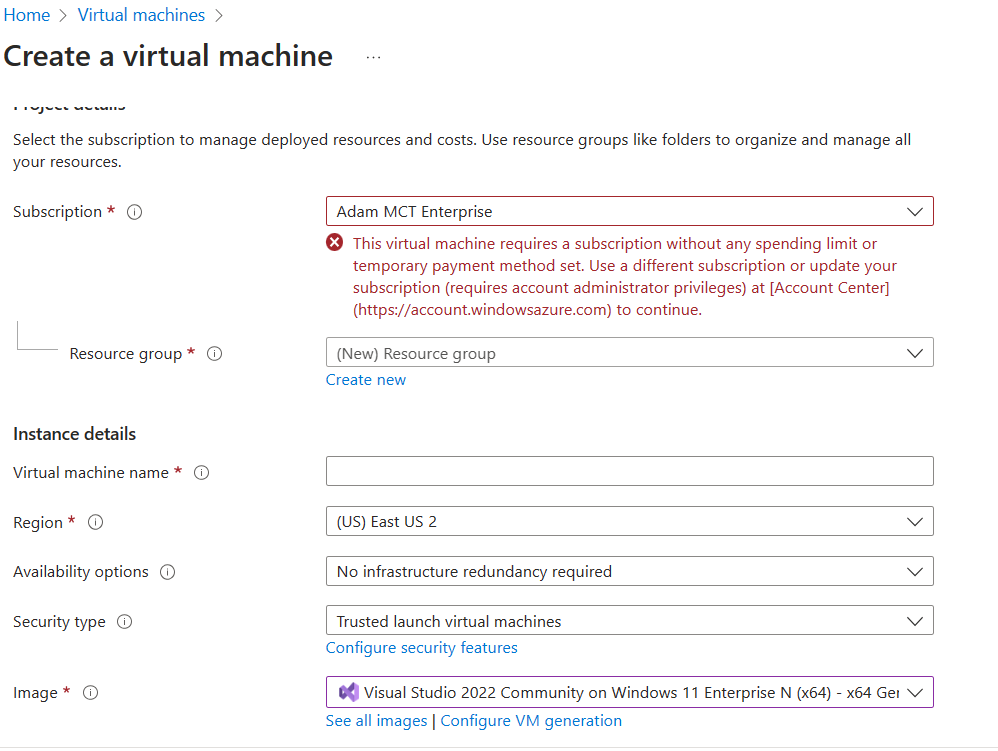This screenshot has width=998, height=751.
Task: Click the Create new resource group link
Action: tap(366, 380)
